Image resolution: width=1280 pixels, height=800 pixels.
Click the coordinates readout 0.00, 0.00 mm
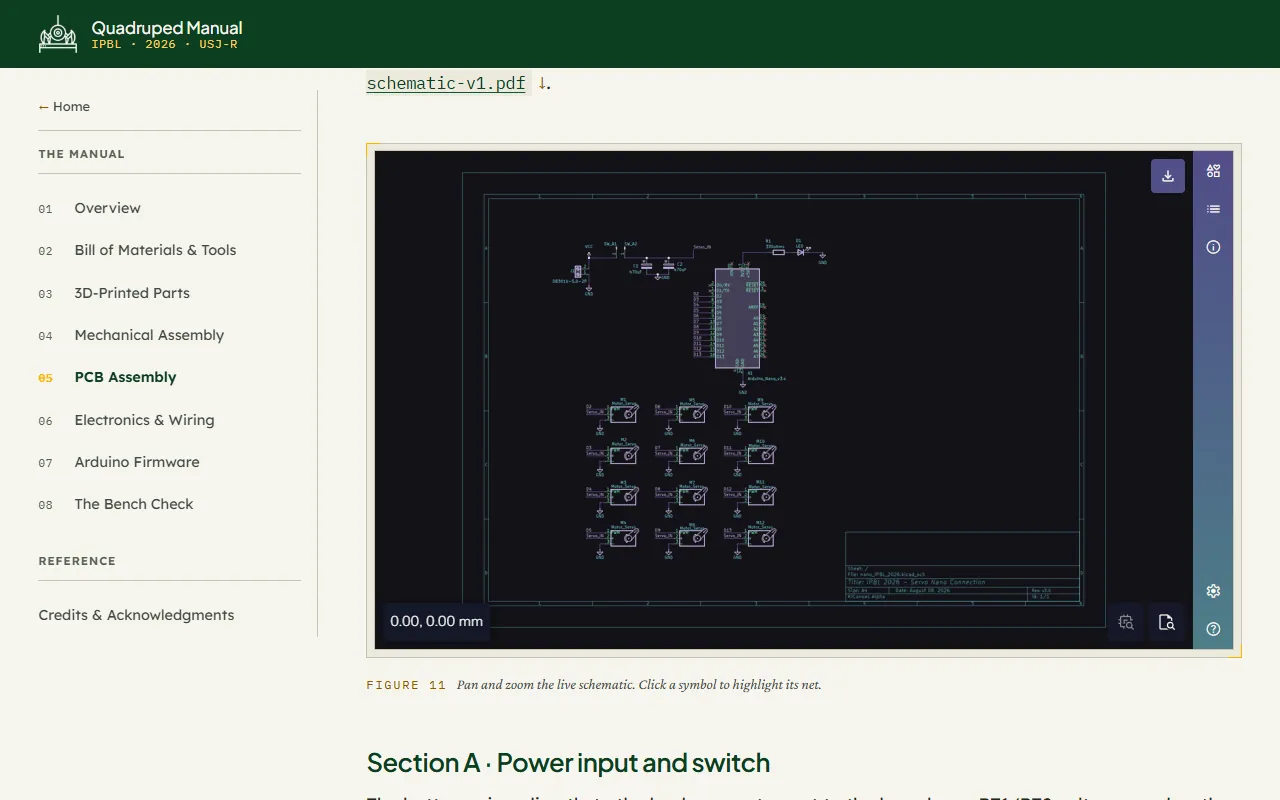click(436, 621)
